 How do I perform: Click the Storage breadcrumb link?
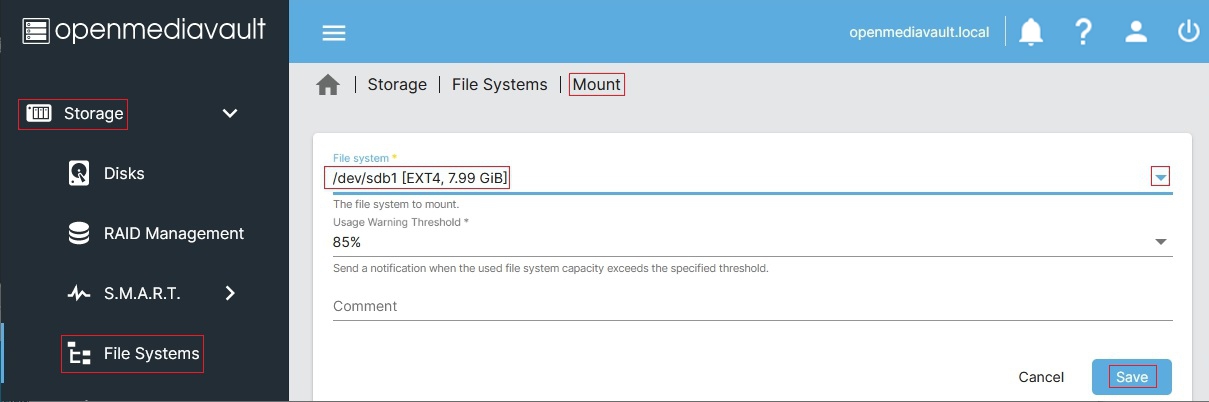[397, 85]
